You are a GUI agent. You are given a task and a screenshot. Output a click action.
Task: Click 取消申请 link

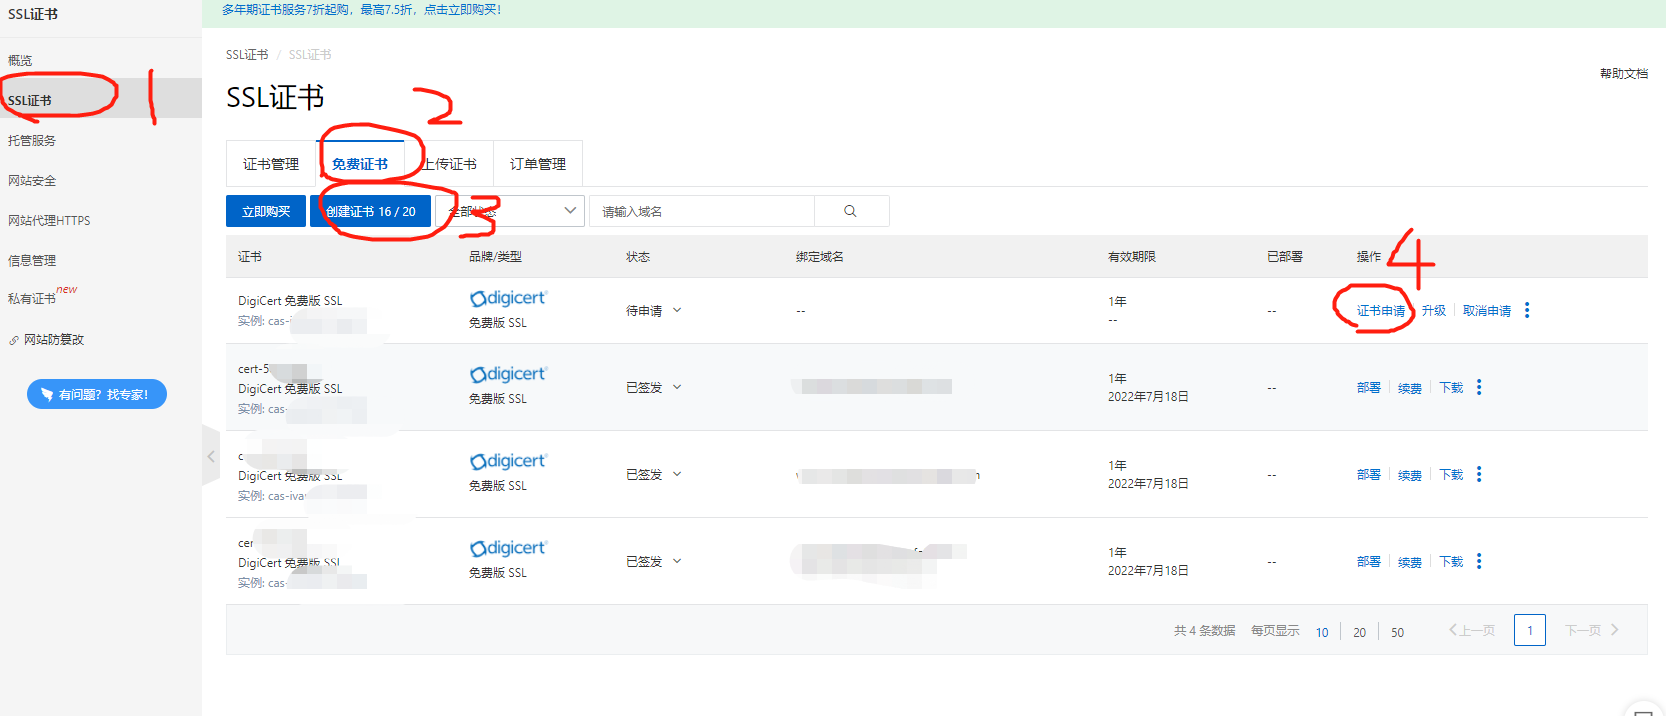coord(1487,311)
